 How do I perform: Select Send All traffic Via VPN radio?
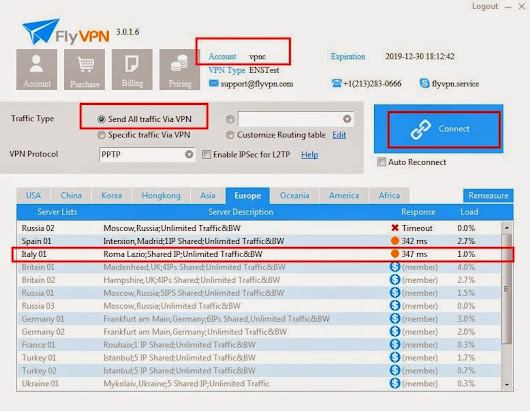coord(101,119)
